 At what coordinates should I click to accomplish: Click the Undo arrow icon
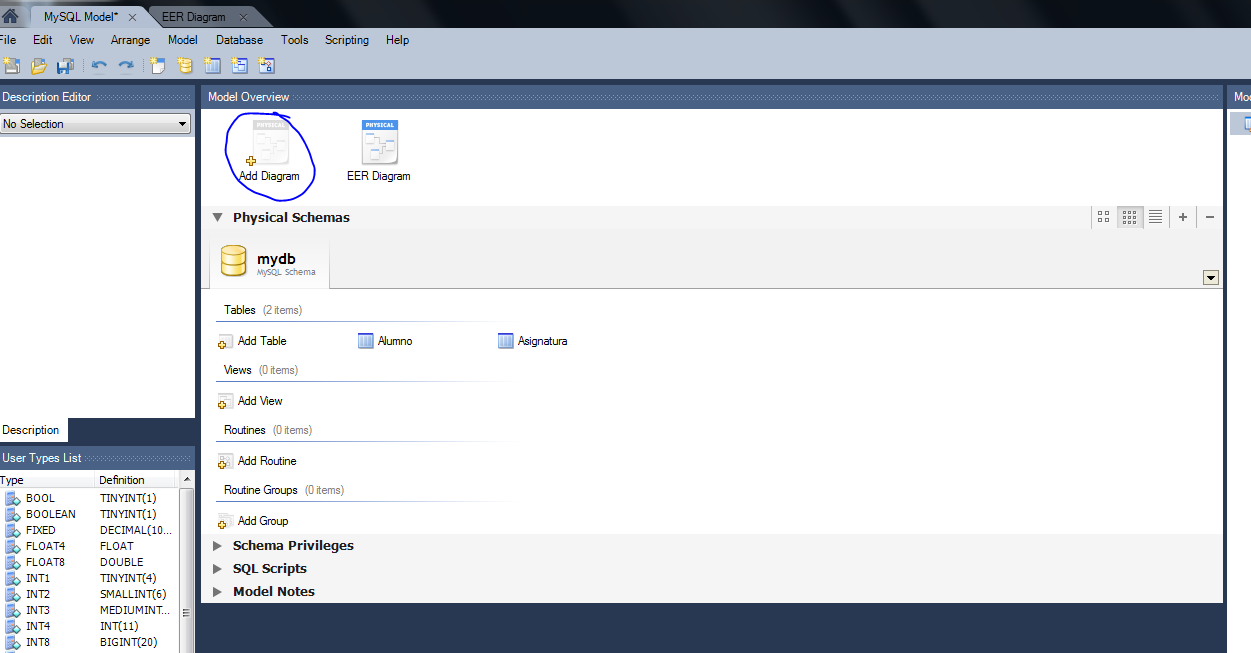(99, 65)
